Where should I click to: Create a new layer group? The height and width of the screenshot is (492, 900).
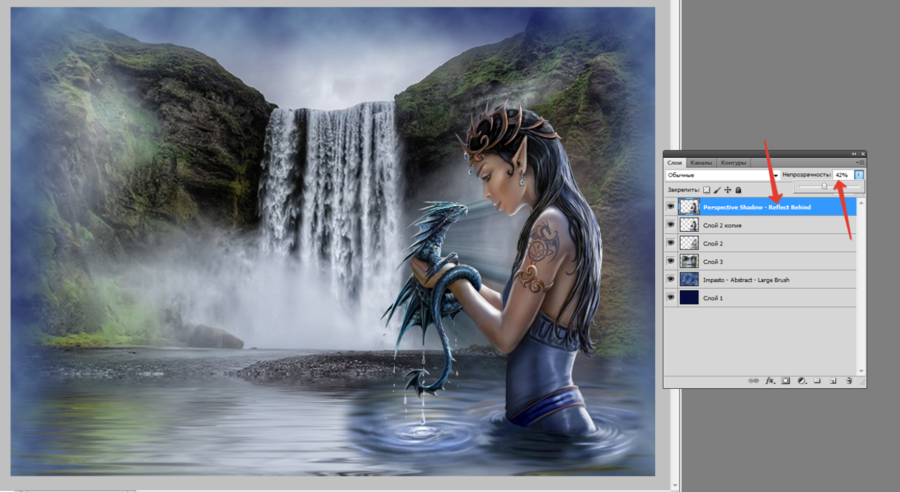click(x=817, y=381)
